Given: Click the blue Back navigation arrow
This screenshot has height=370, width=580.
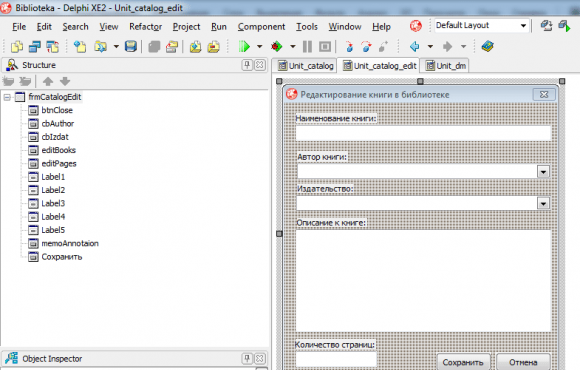Looking at the screenshot, I should pos(415,47).
